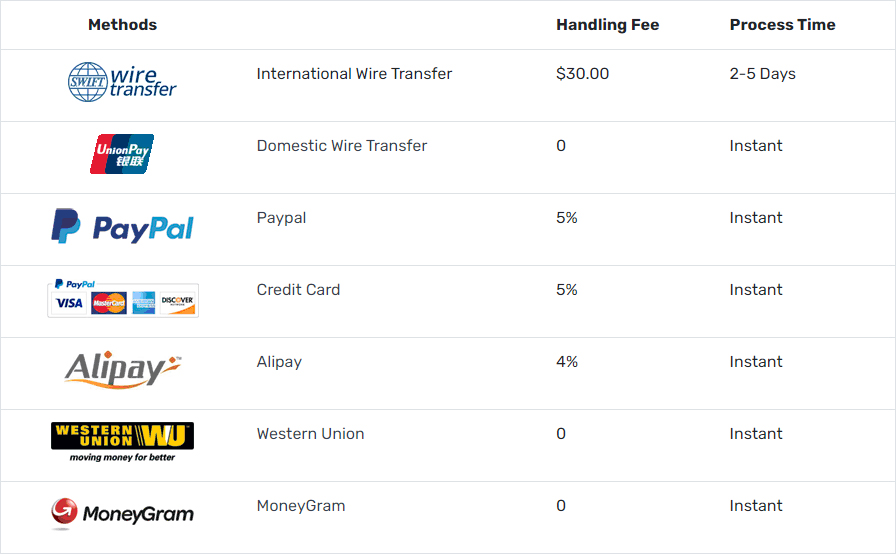
Task: Click the MoneyGram method name text
Action: pos(301,506)
